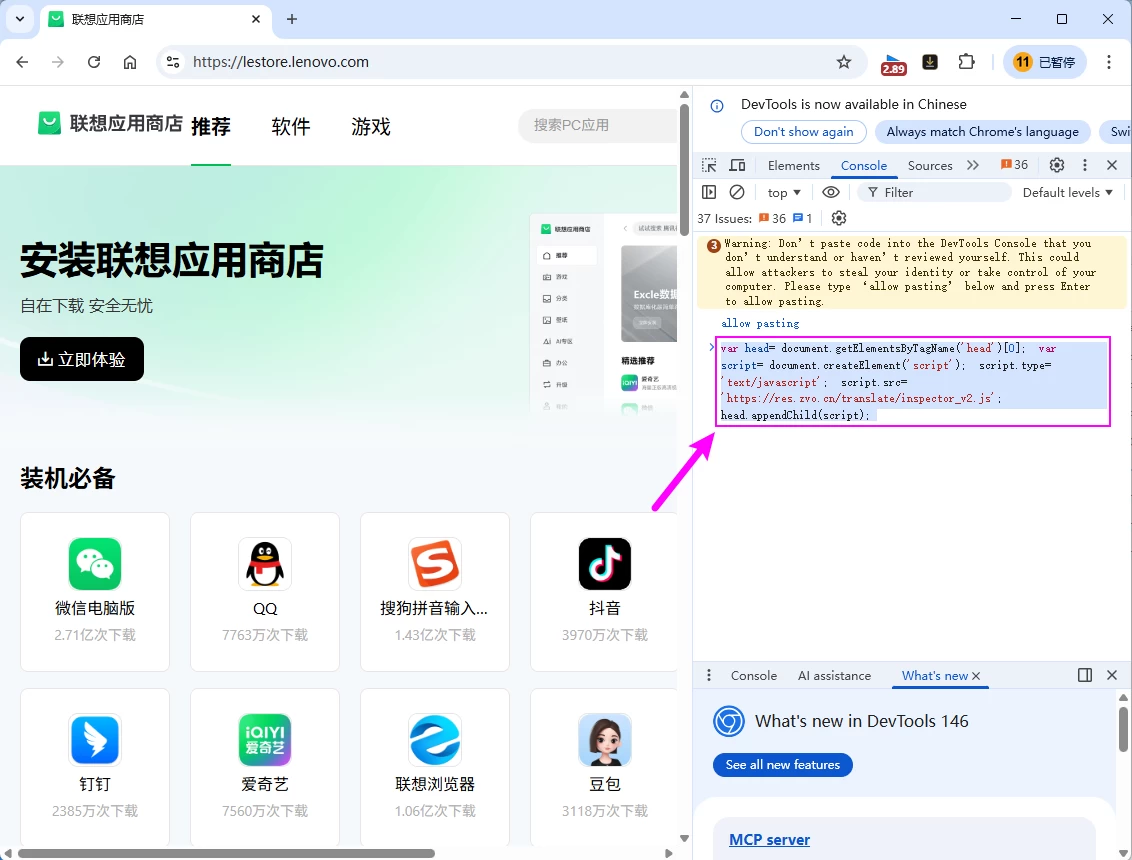1132x860 pixels.
Task: Click the page vertical scrollbar thumb
Action: tap(684, 170)
